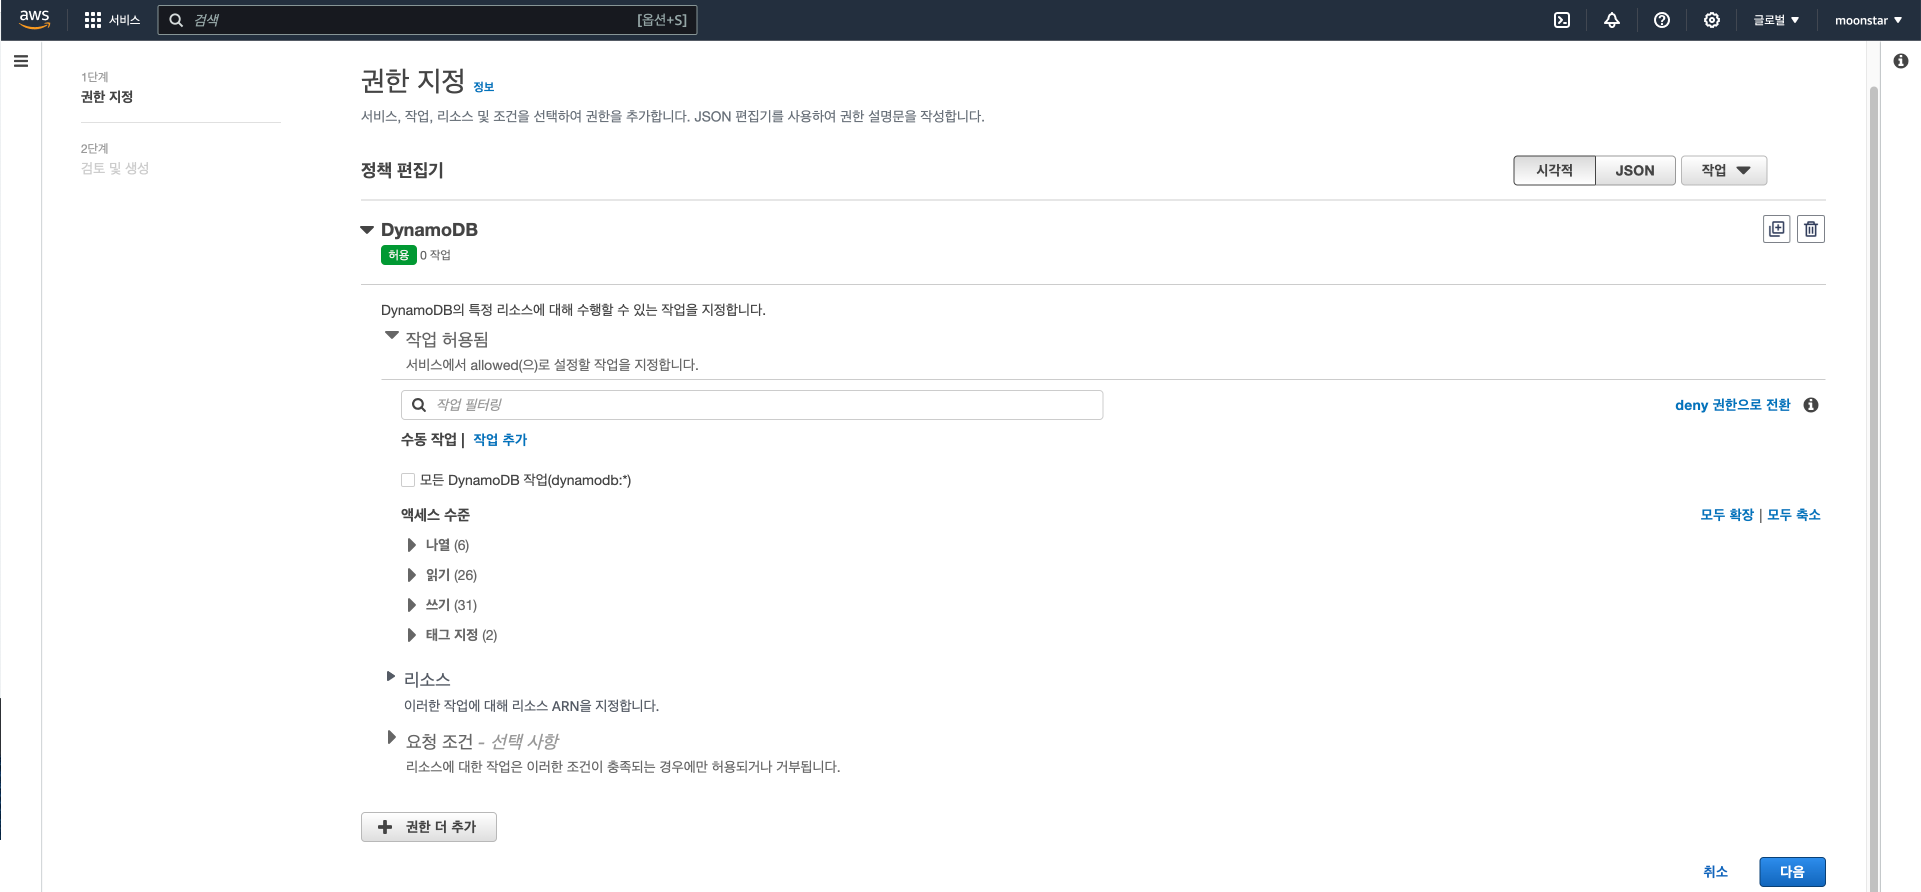Expand the 태그 지정 (2) access level

[x=411, y=635]
